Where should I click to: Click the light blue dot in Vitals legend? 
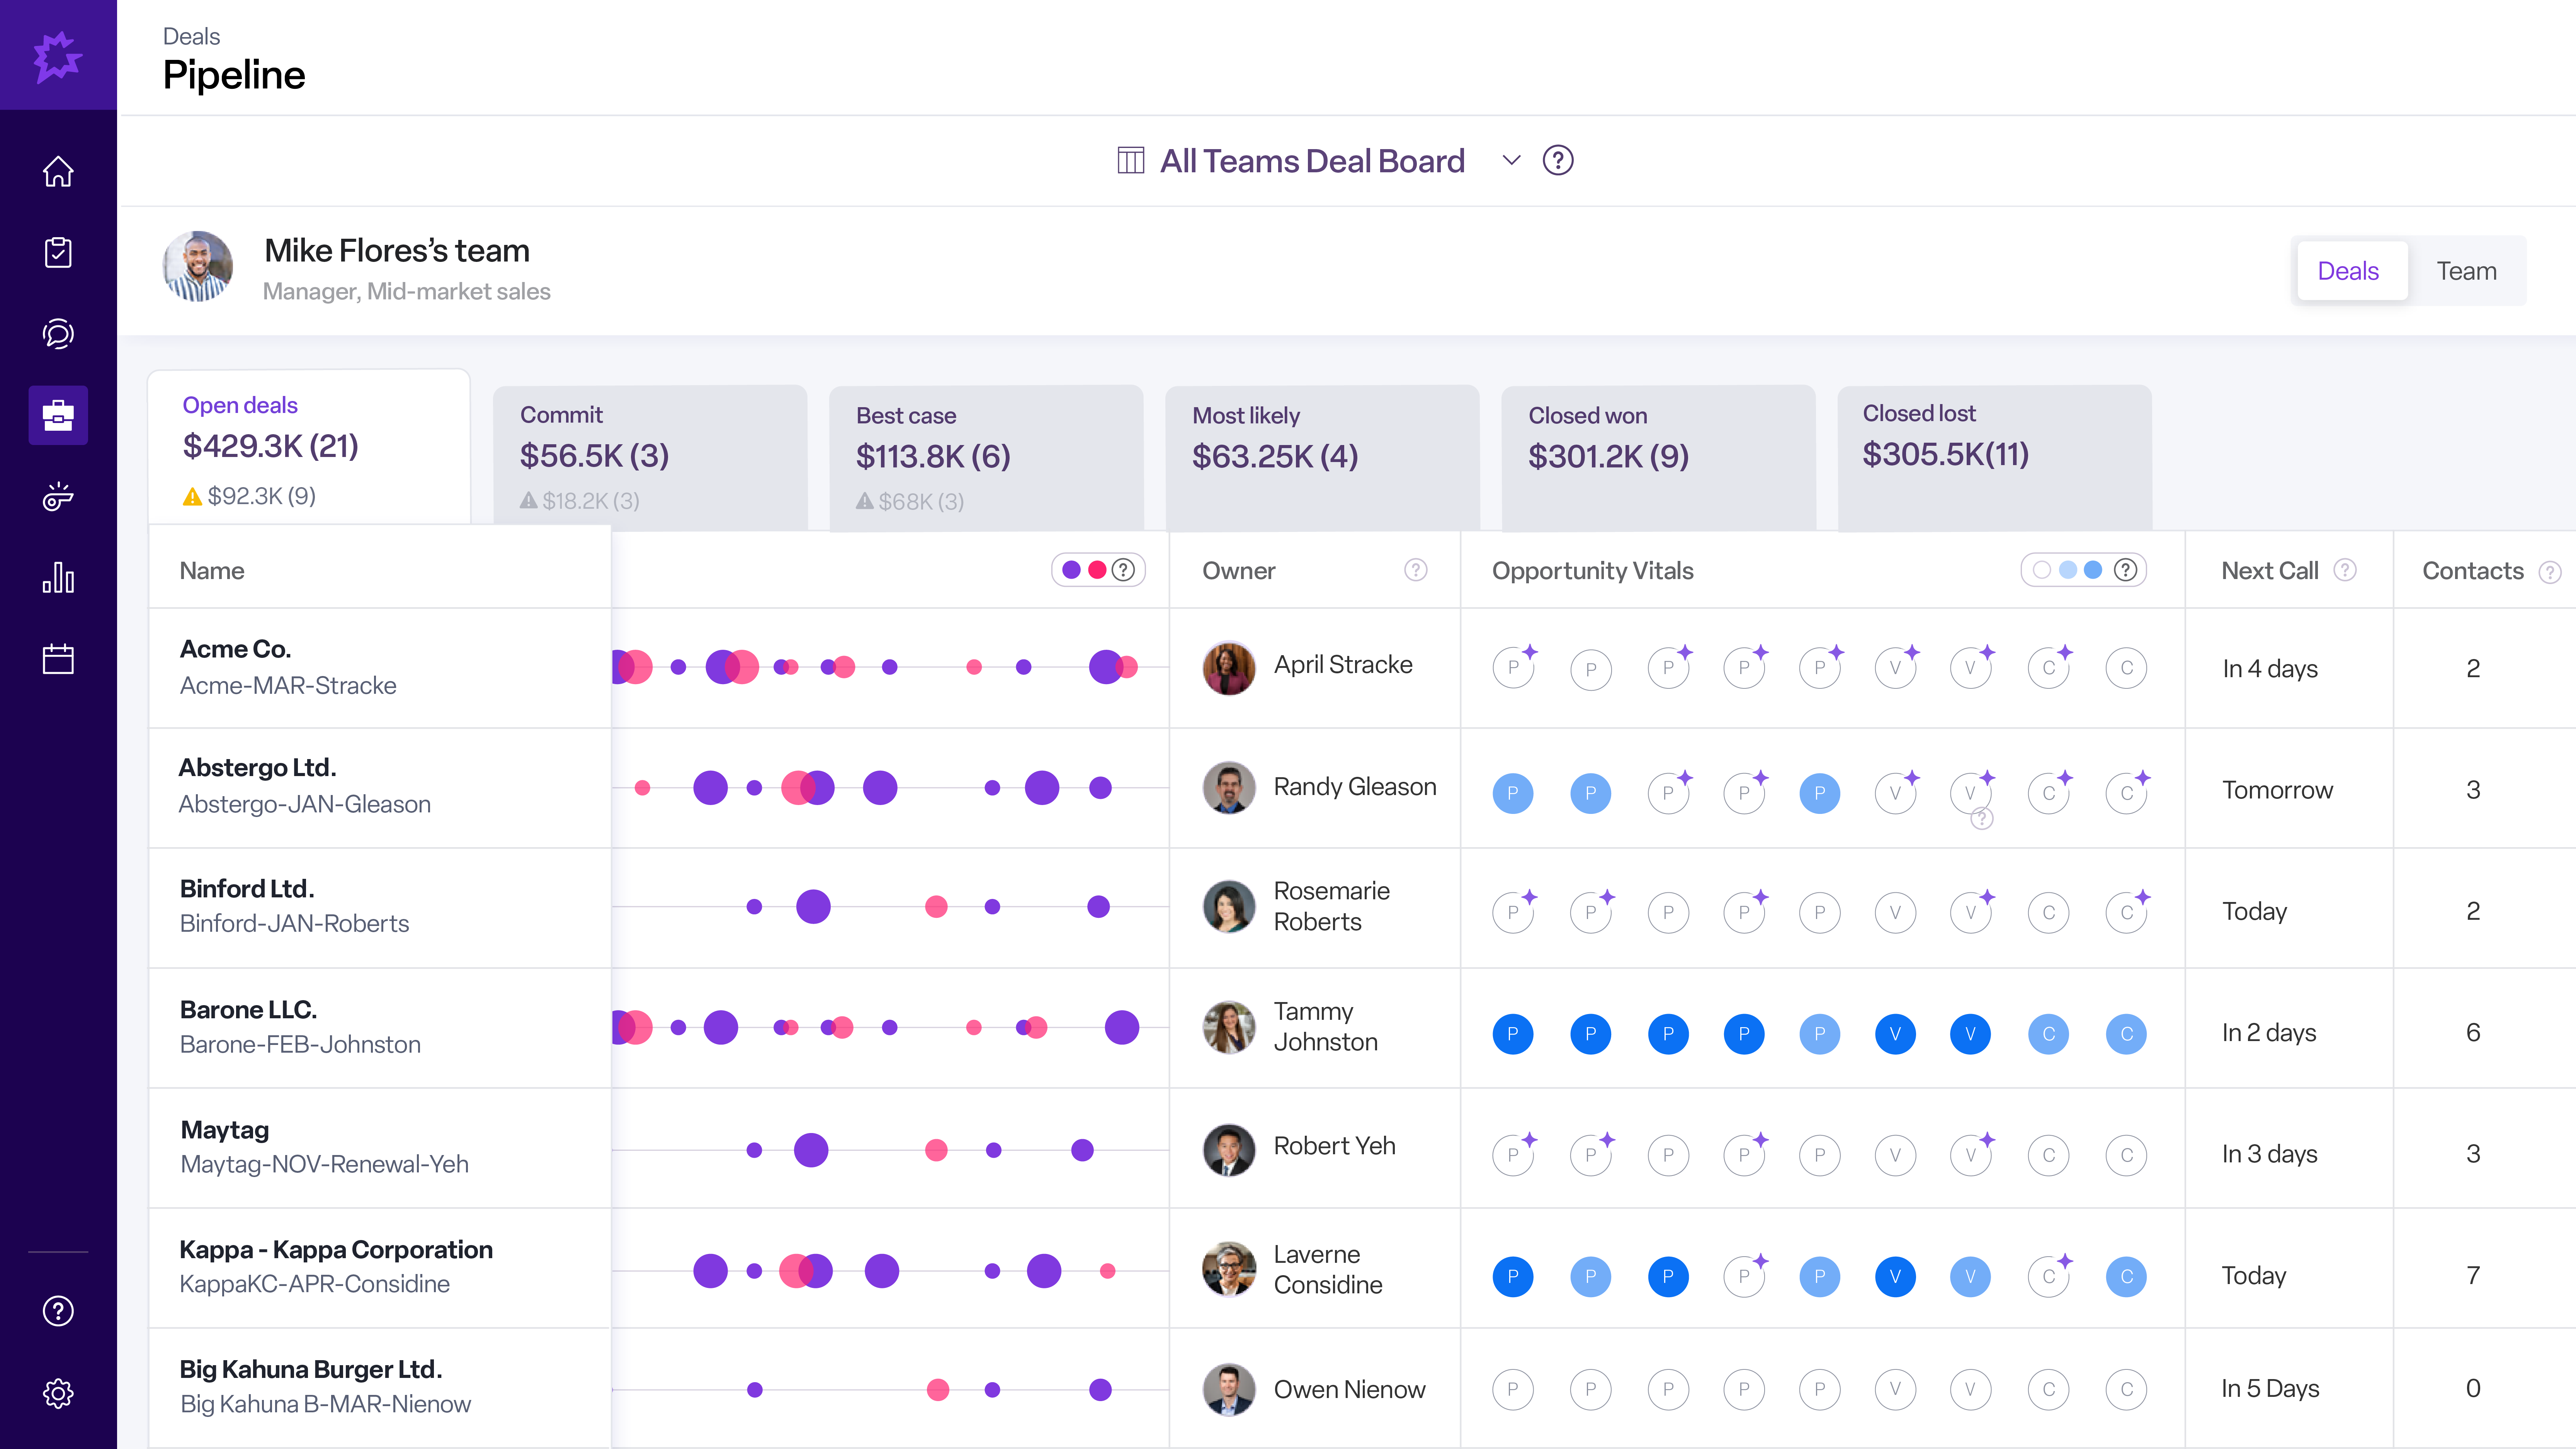2067,570
